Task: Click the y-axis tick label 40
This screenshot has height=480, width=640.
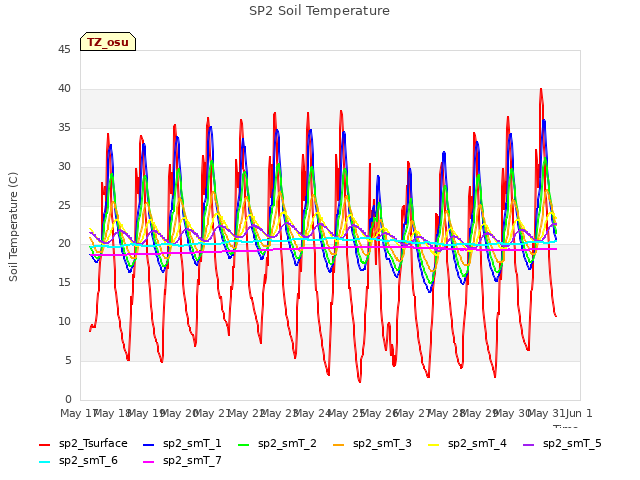Action: click(64, 88)
